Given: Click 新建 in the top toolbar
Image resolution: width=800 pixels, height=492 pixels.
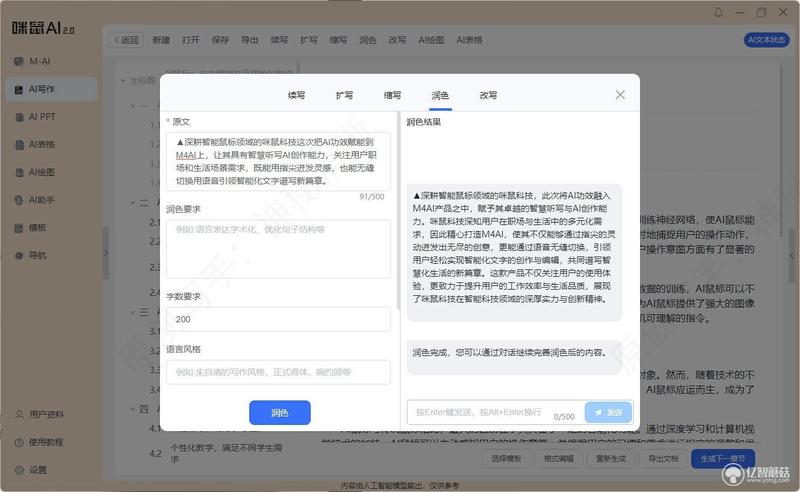Looking at the screenshot, I should tap(161, 40).
